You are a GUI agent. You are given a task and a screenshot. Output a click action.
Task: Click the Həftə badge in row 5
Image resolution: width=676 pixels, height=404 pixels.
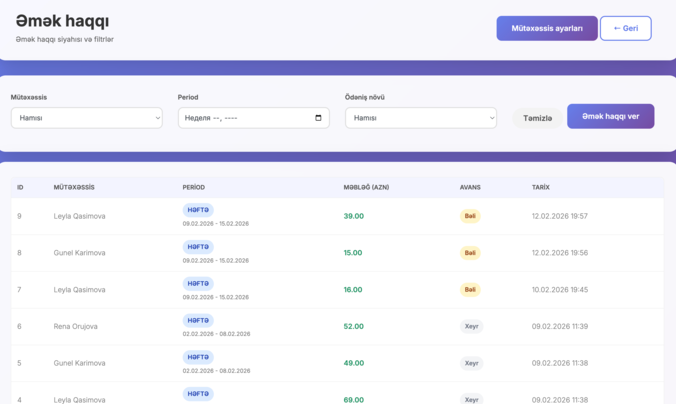198,357
